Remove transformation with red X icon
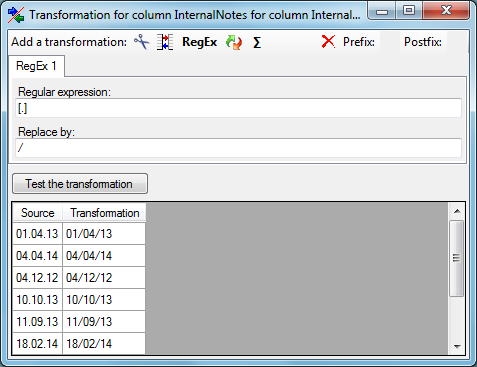The width and height of the screenshot is (477, 367). pos(328,42)
